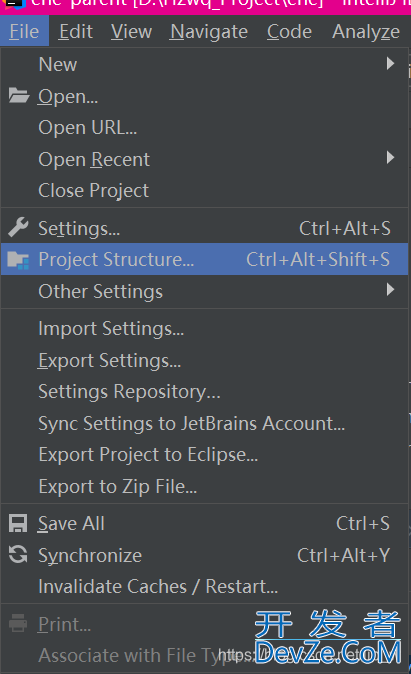Click the folder icon beside Open
Screen dimensions: 411x674
point(18,96)
